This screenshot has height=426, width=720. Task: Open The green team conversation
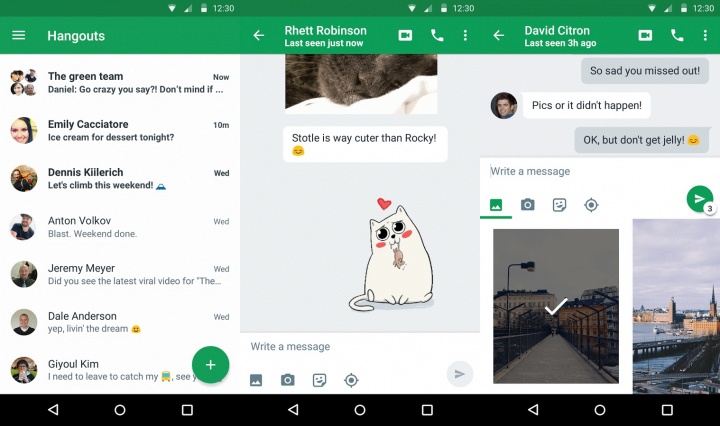120,83
